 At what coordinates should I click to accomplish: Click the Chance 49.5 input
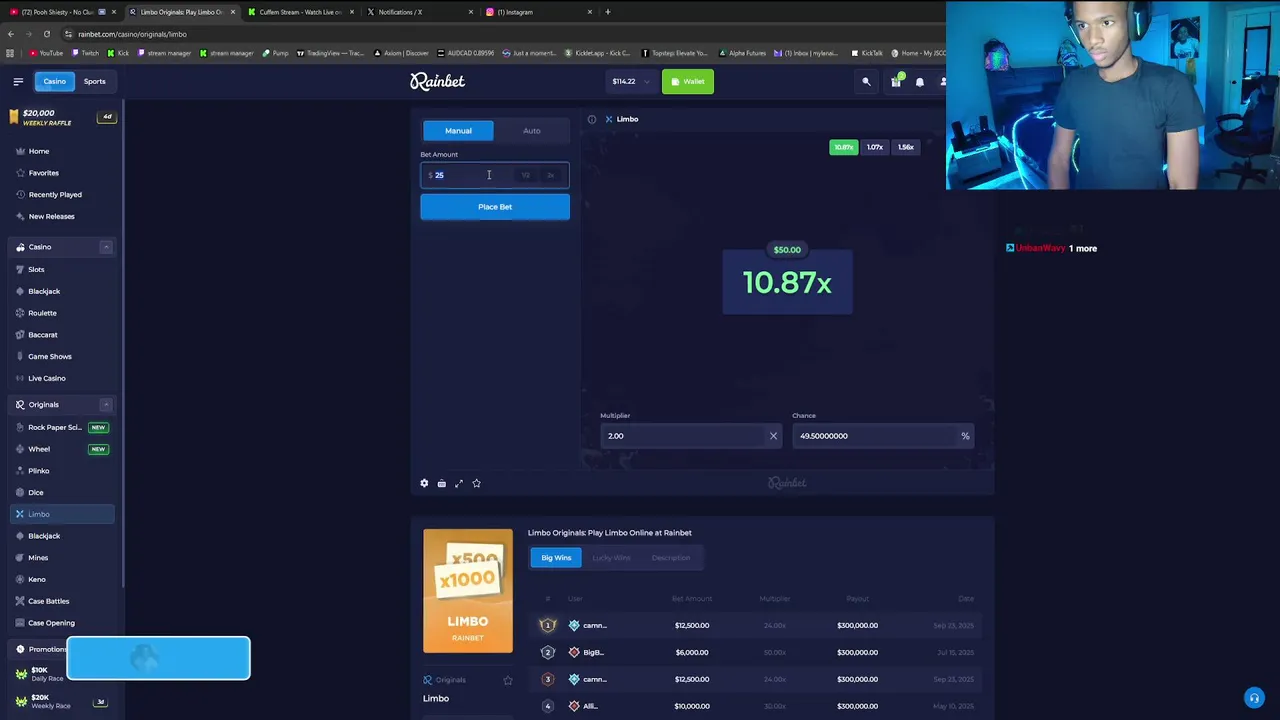coord(883,436)
